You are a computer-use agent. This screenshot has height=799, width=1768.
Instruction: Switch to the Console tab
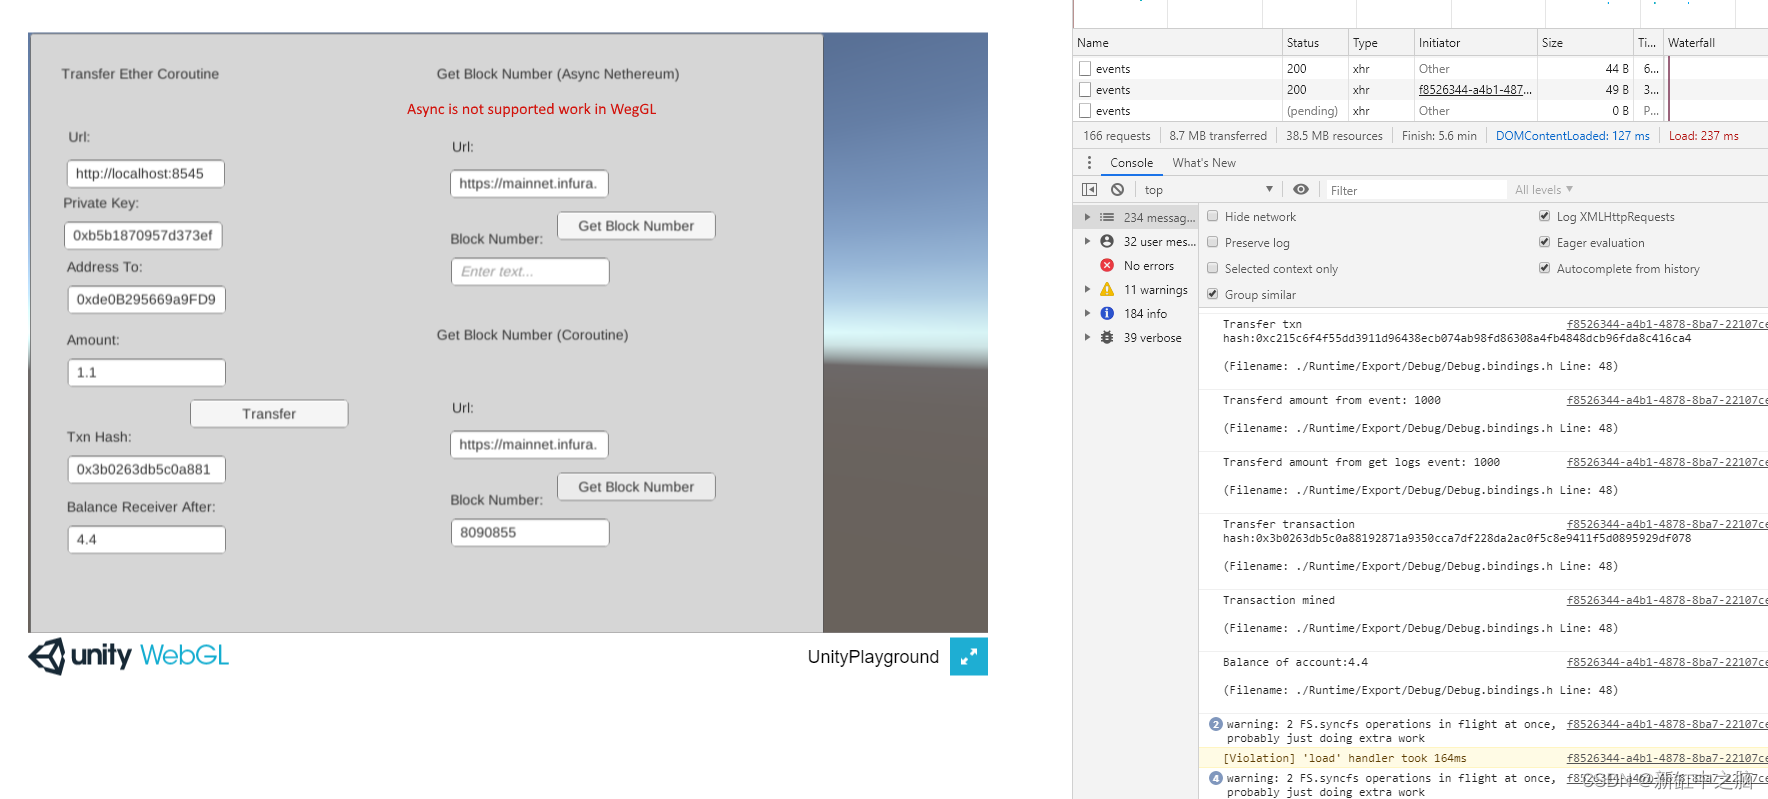1131,163
